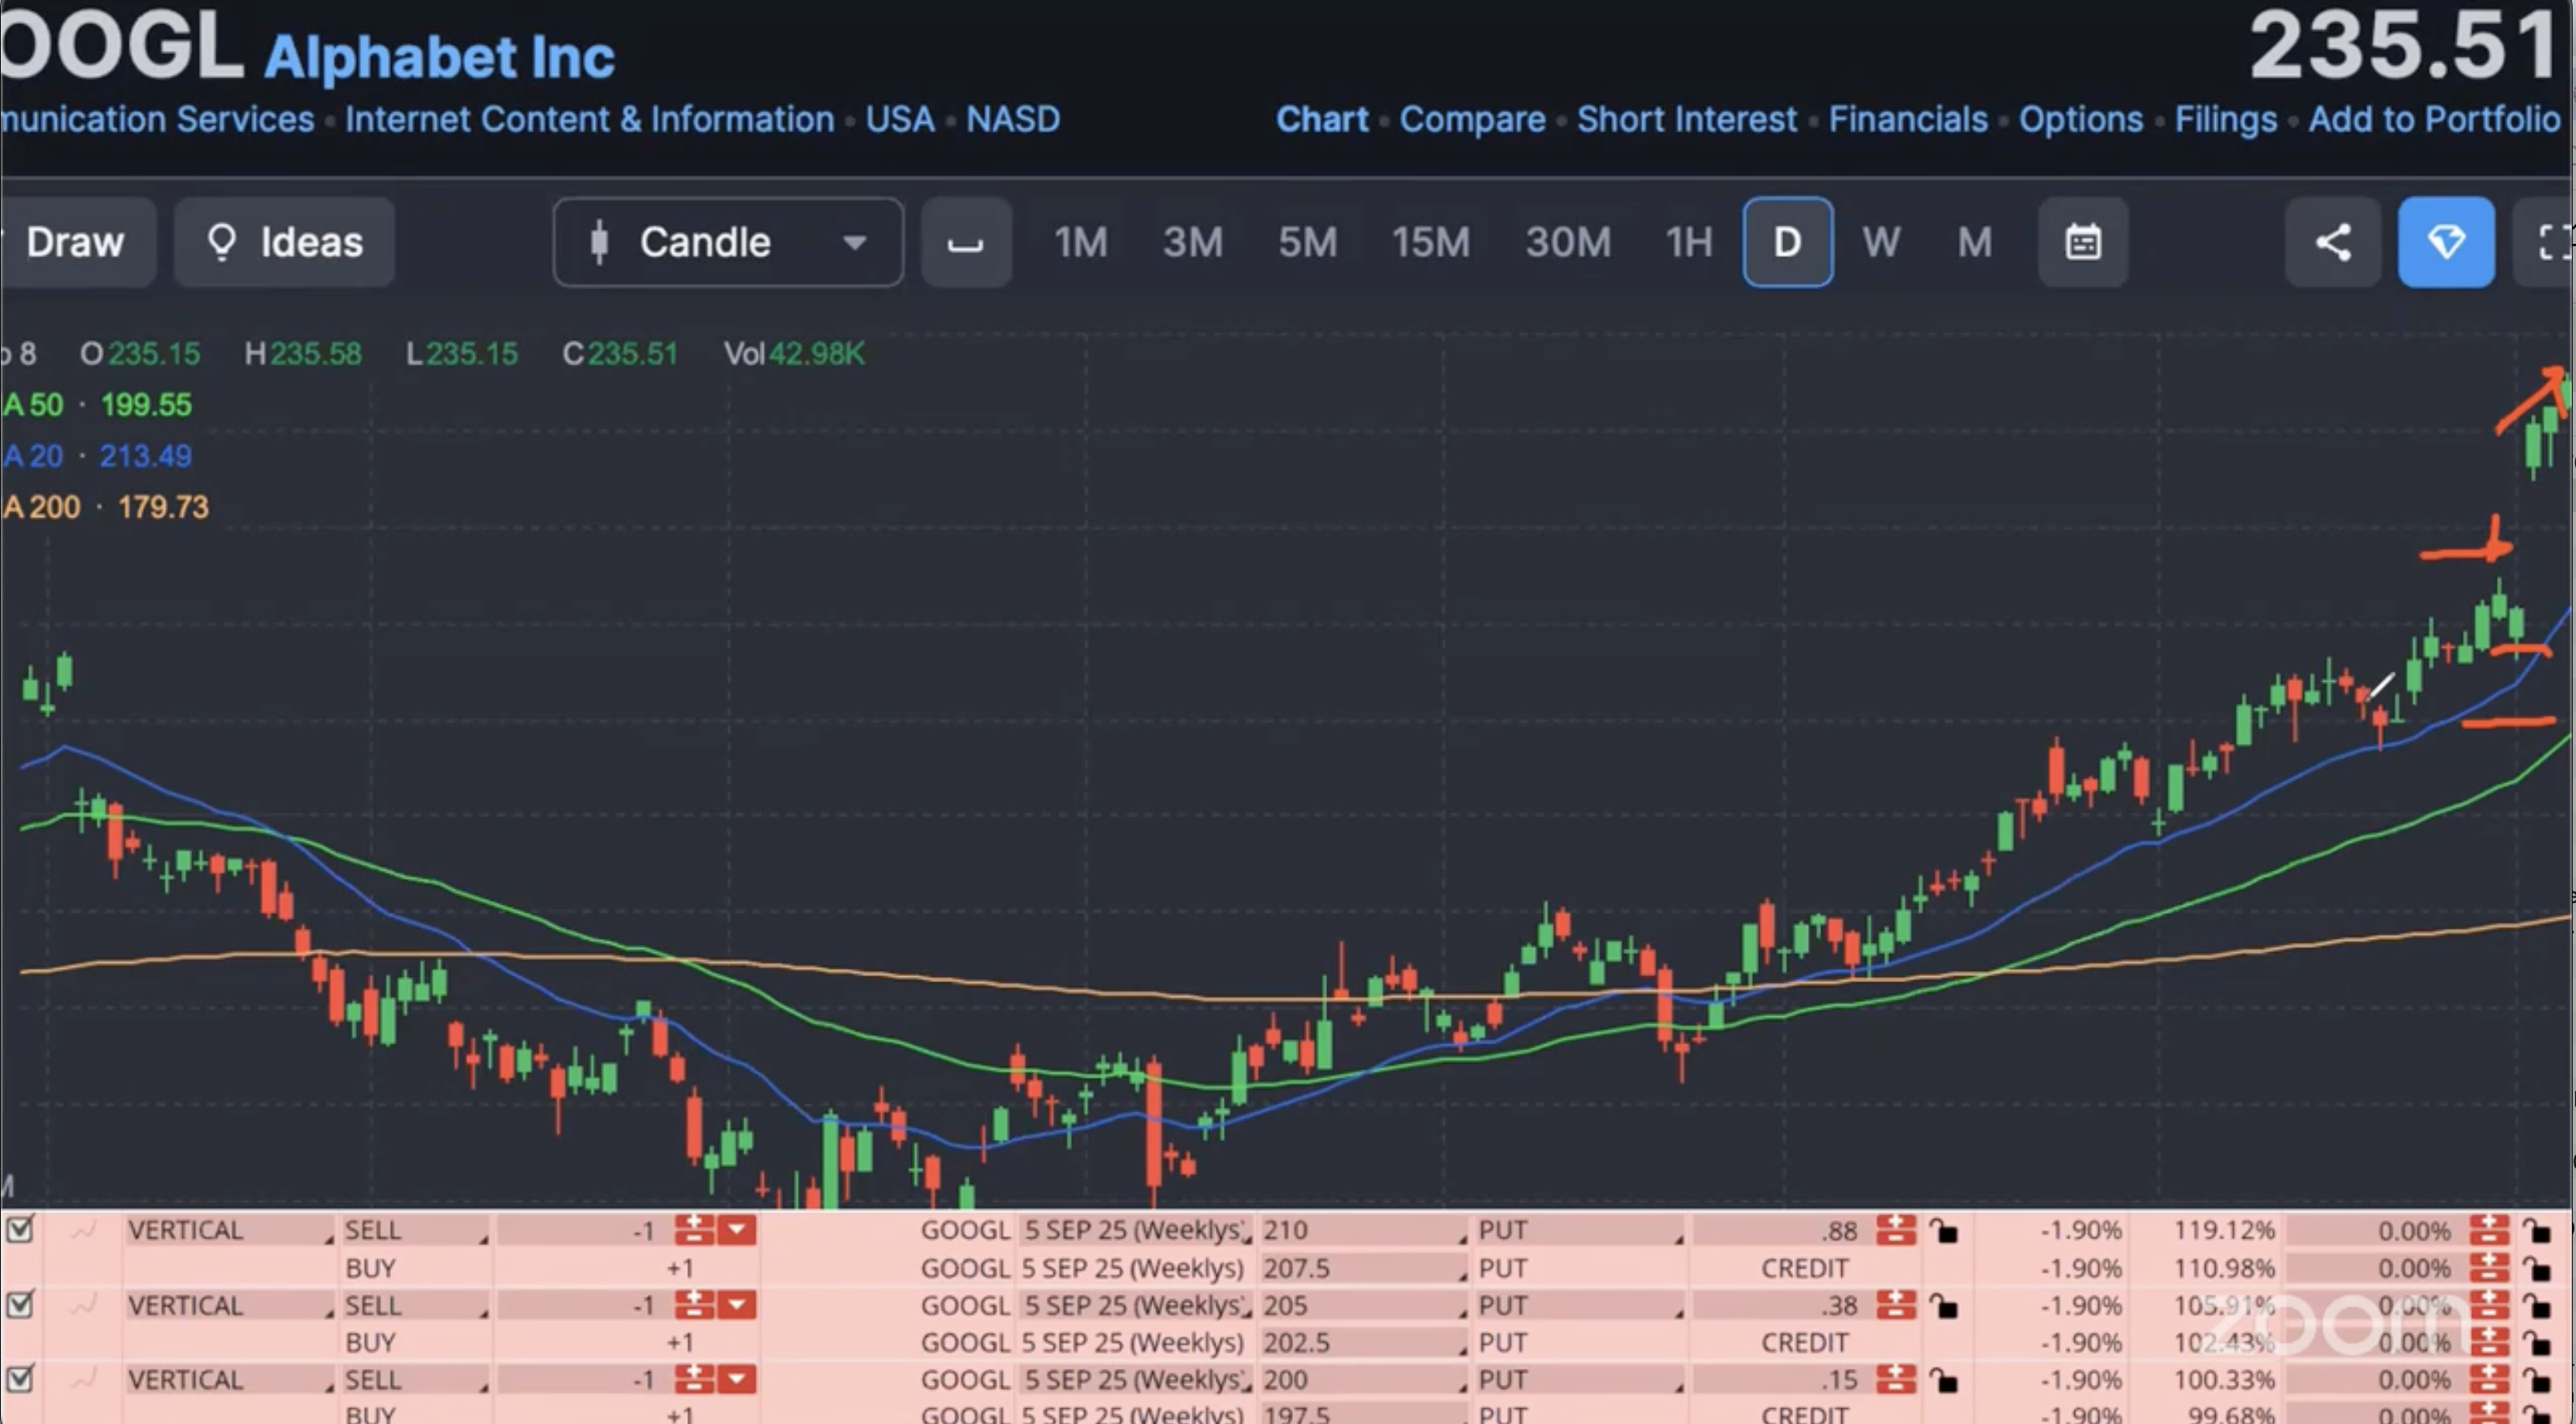Open the Financials link
2576x1424 pixels.
1908,119
